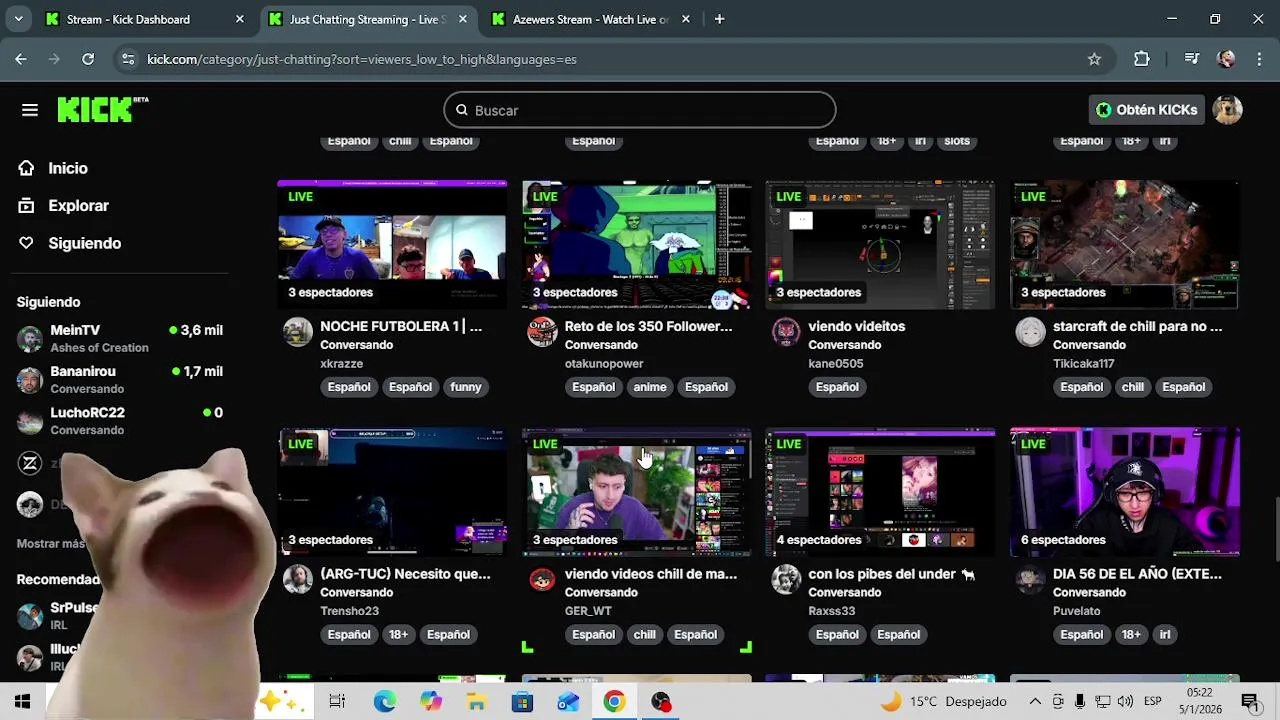Open a new browser tab
The image size is (1280, 720).
point(719,19)
